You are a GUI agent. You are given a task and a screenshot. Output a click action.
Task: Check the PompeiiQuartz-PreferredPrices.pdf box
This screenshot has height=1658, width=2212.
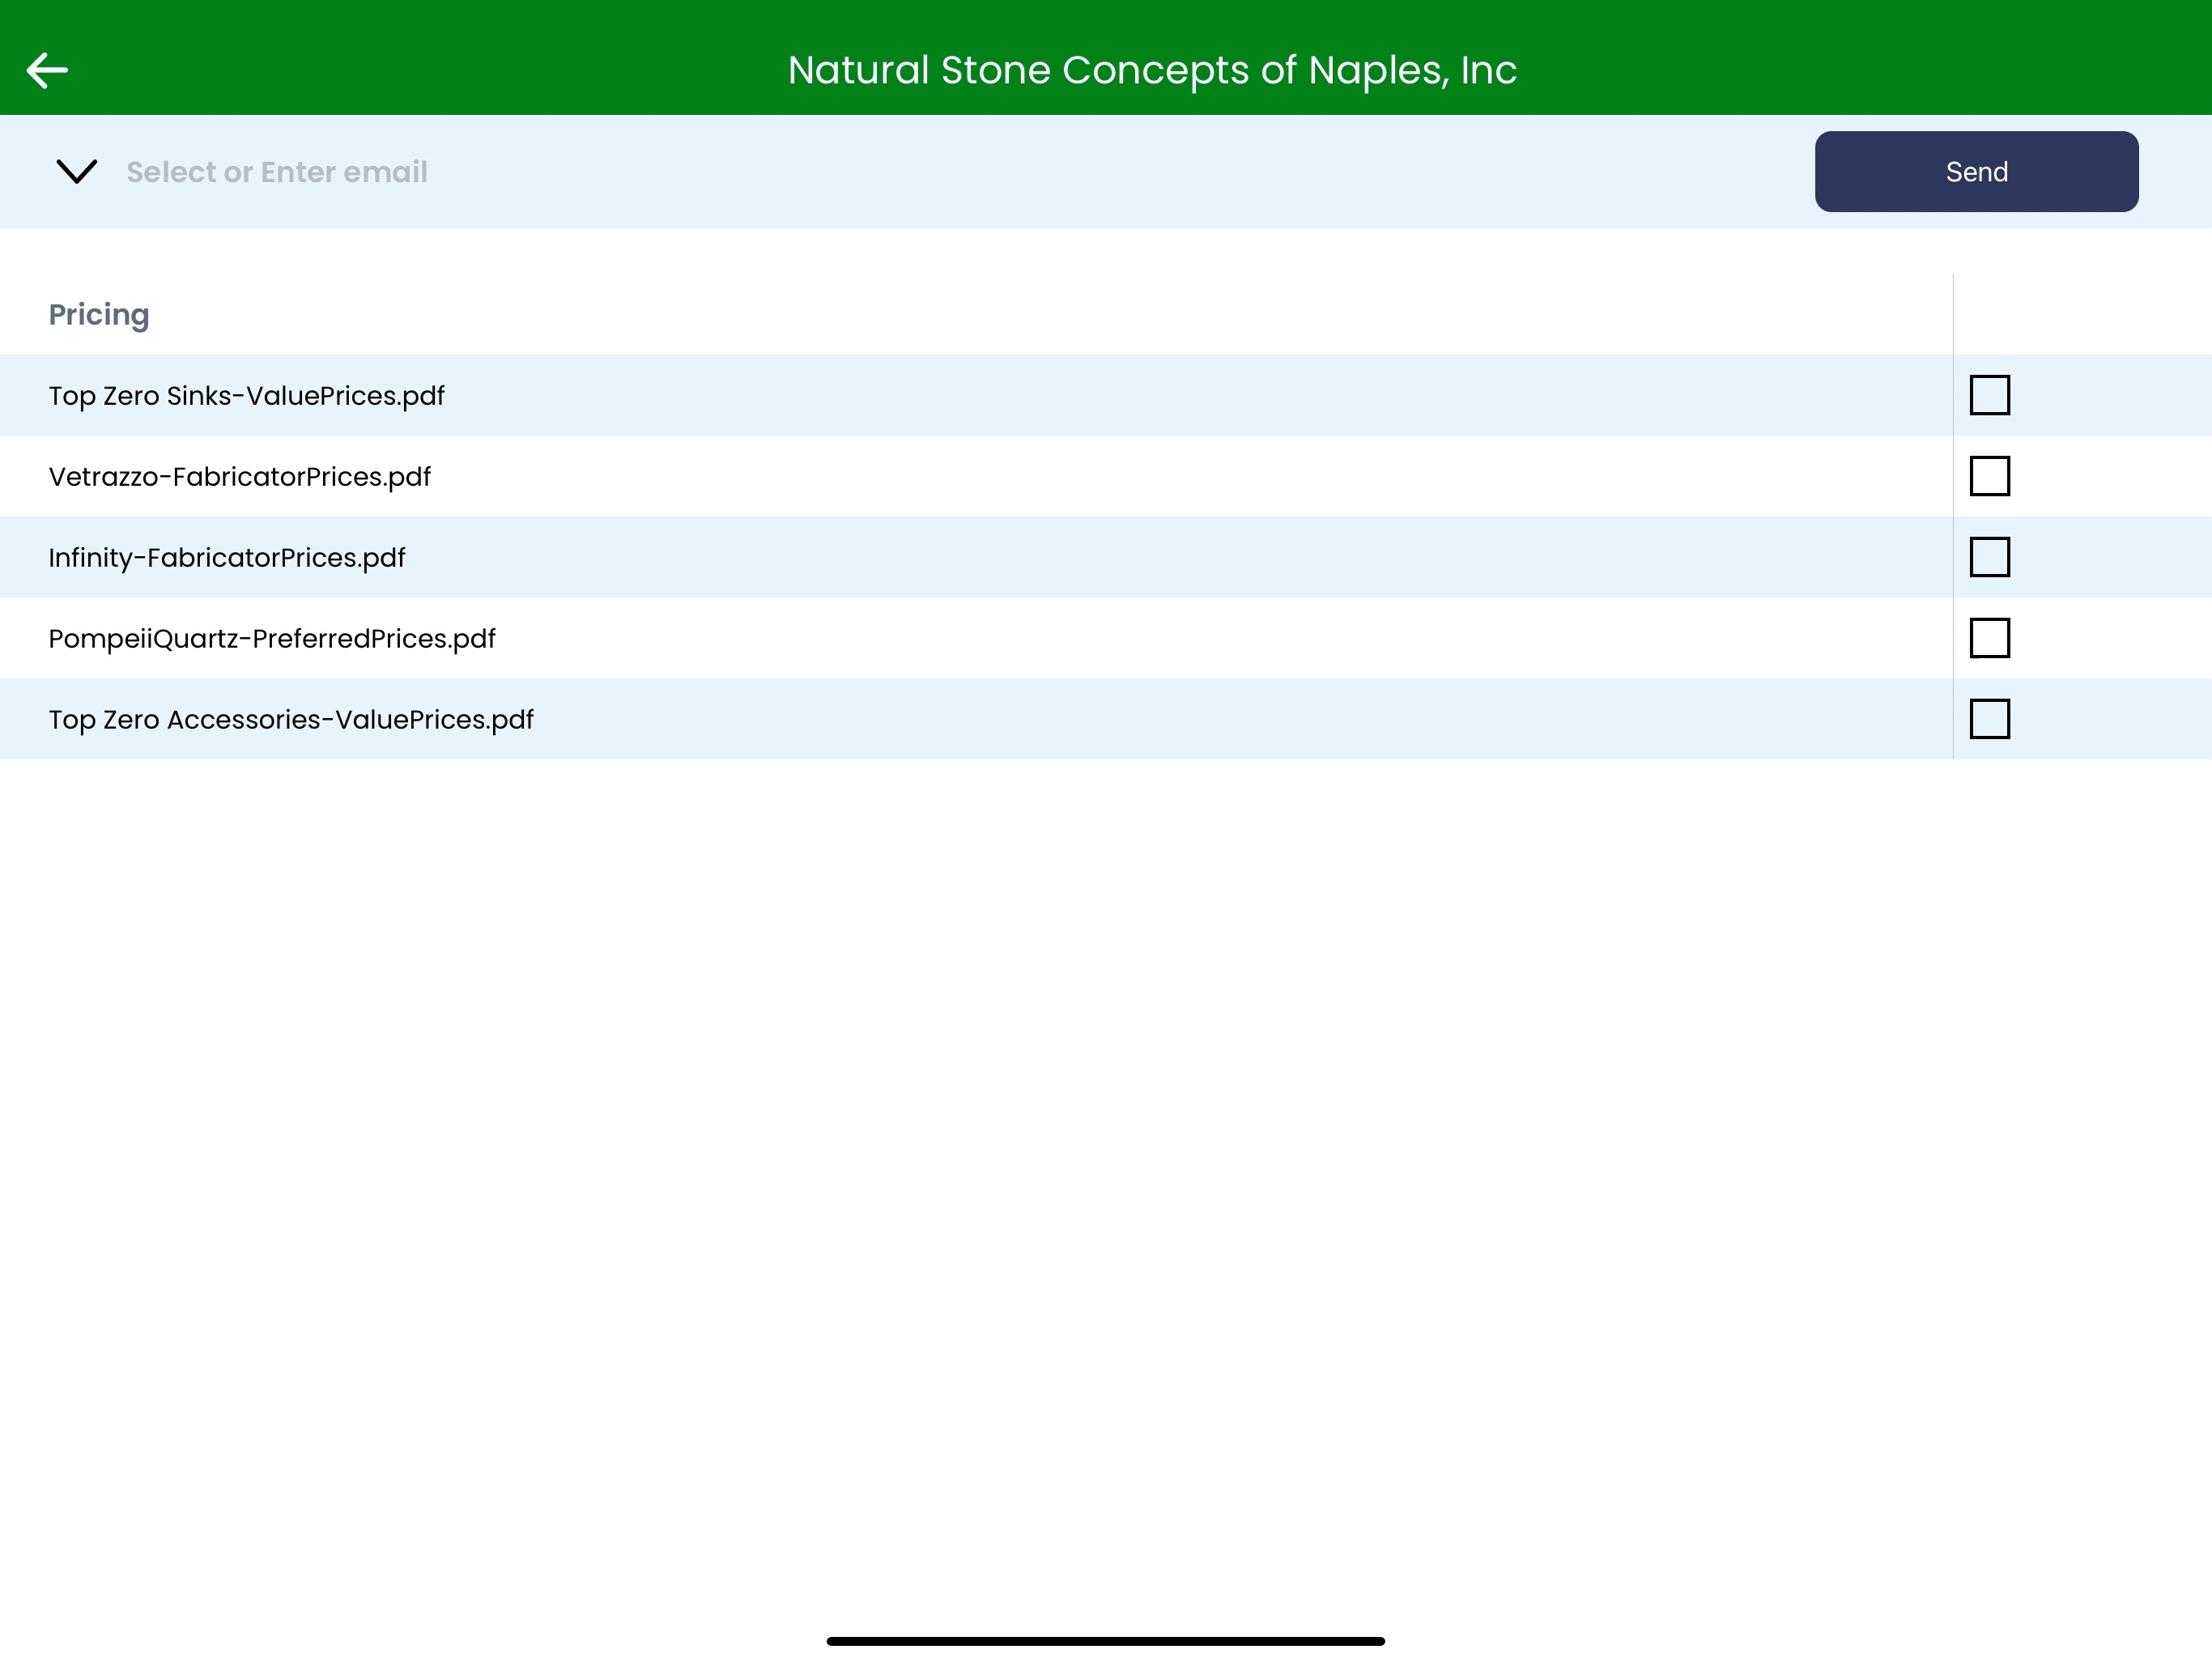tap(1989, 638)
